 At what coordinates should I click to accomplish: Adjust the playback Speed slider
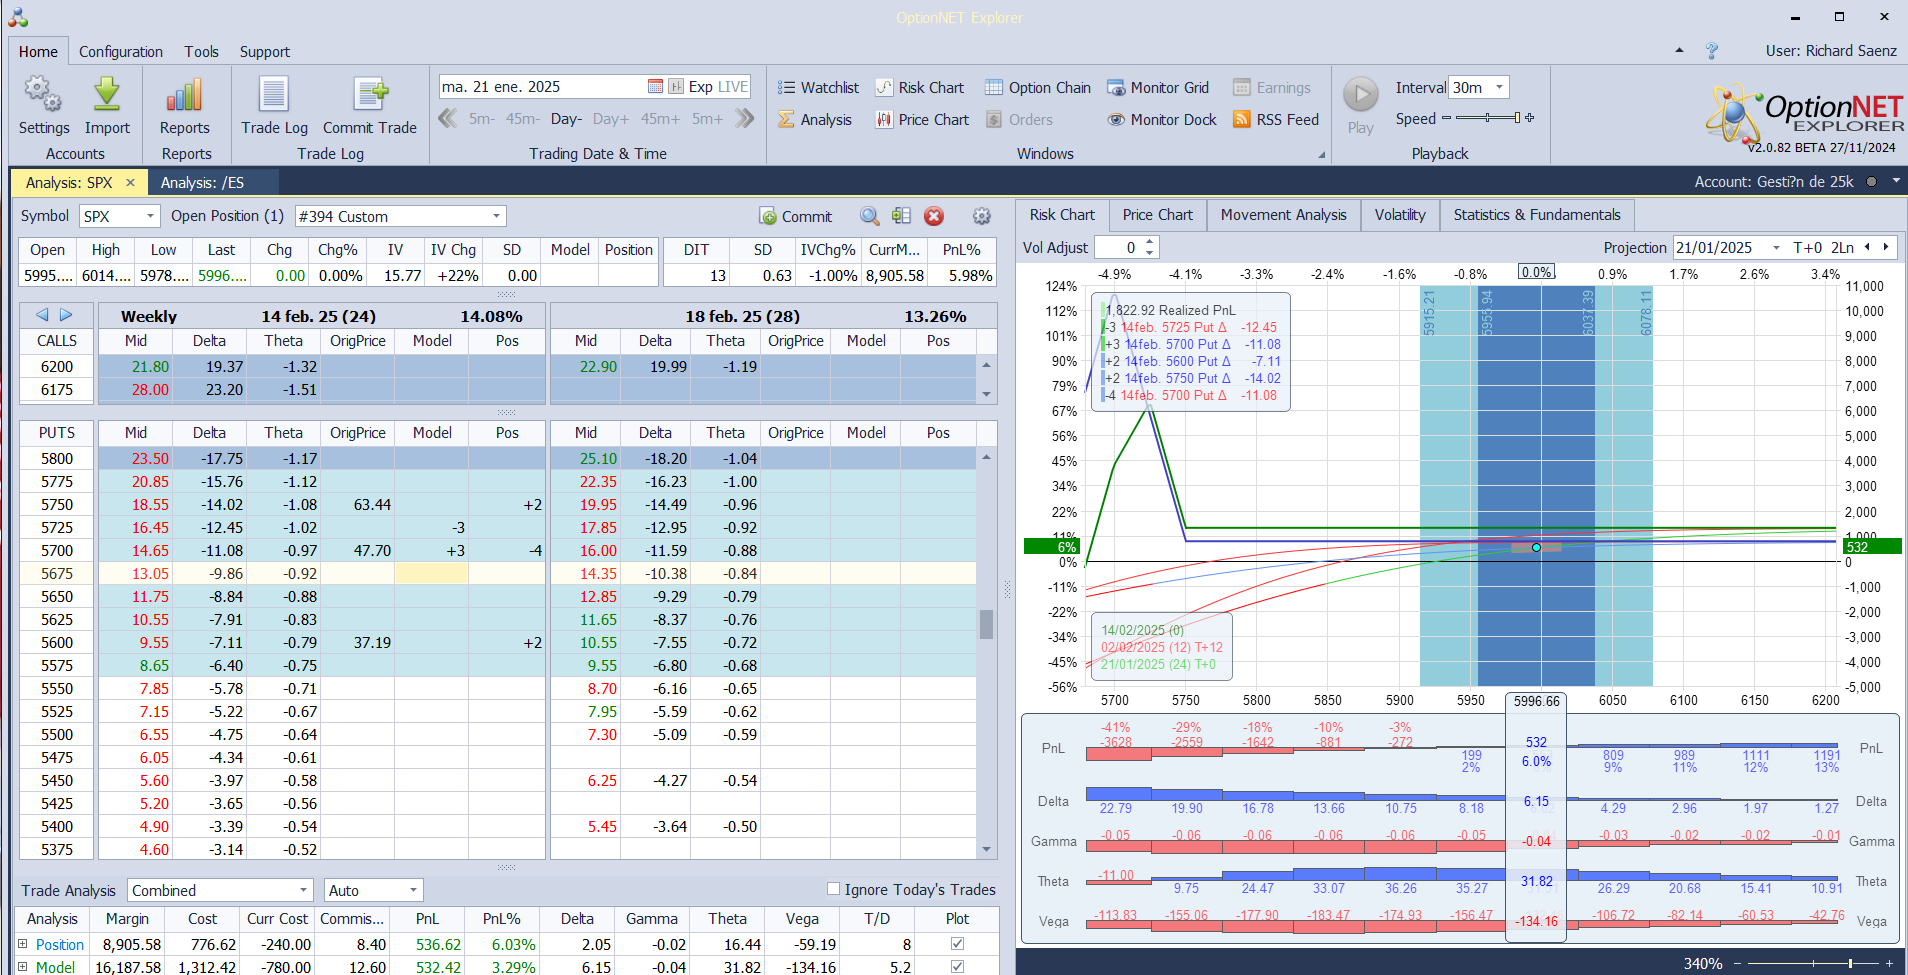coord(1487,118)
